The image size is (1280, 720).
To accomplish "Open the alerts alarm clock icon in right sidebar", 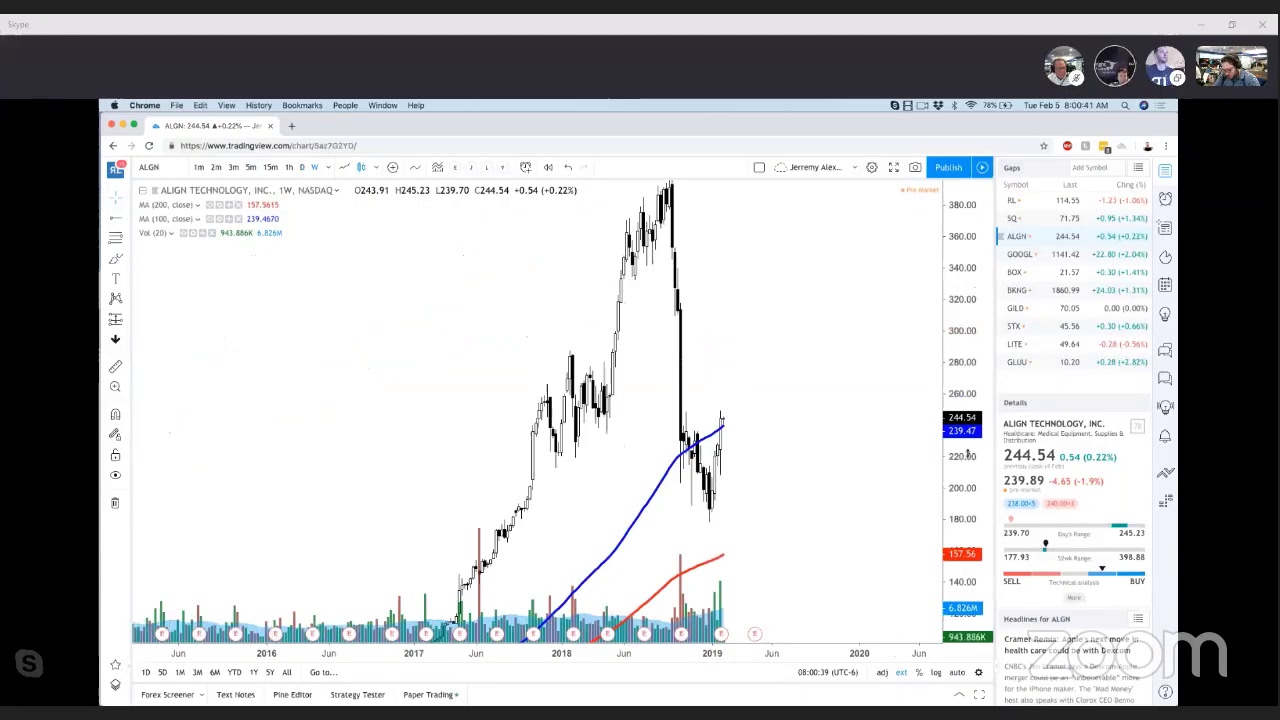I will pyautogui.click(x=1165, y=199).
